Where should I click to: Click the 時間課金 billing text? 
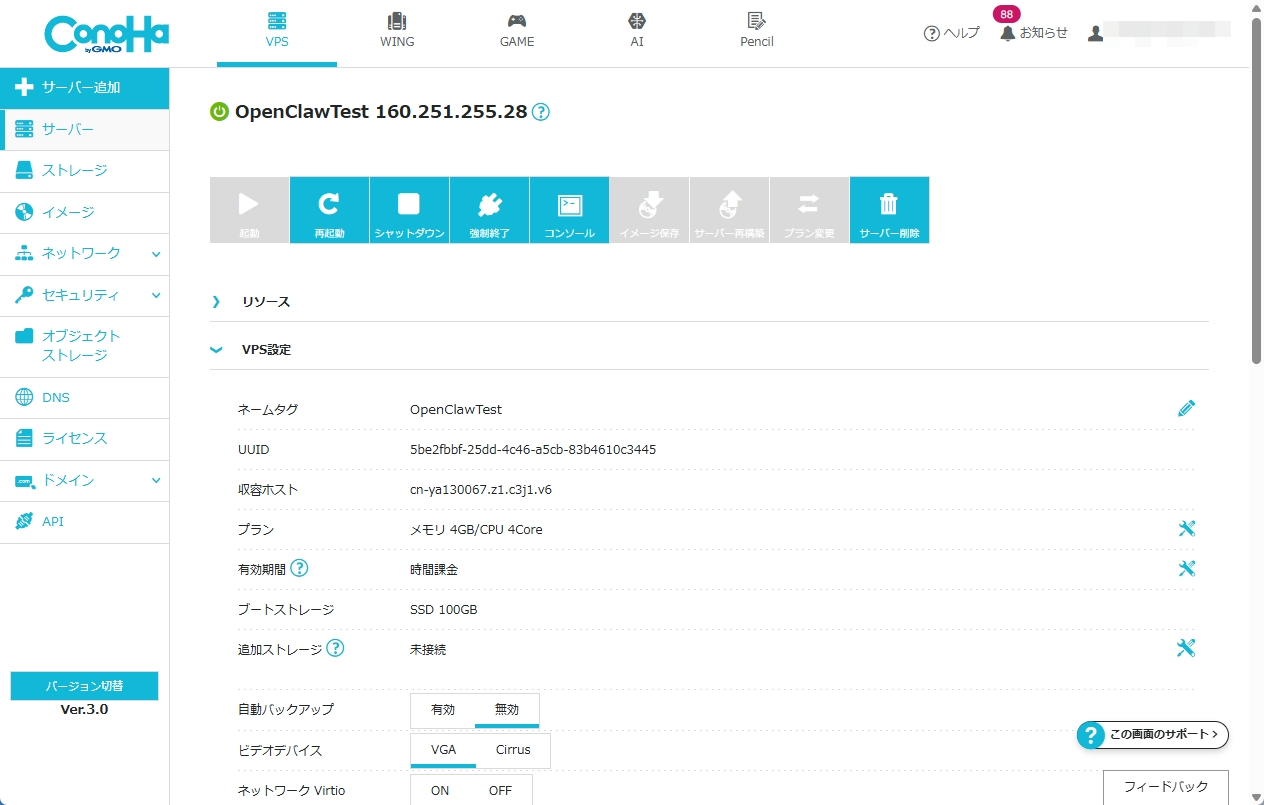434,570
